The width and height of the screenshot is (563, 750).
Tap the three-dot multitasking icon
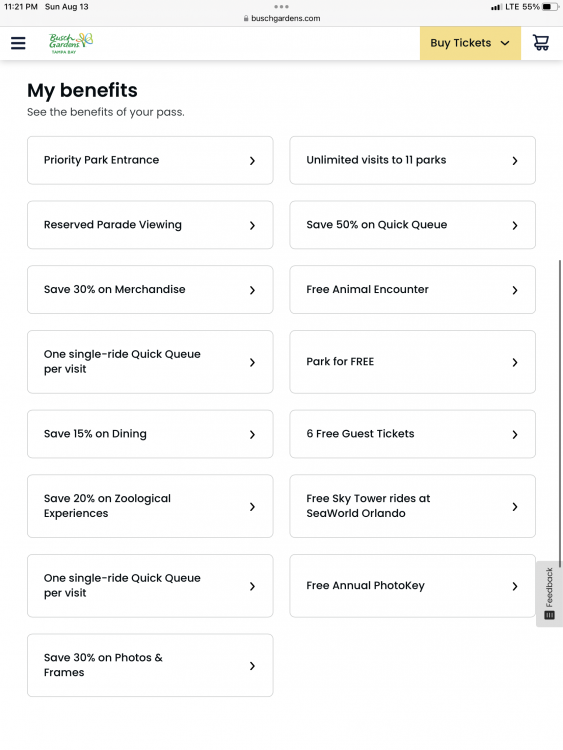(x=281, y=7)
